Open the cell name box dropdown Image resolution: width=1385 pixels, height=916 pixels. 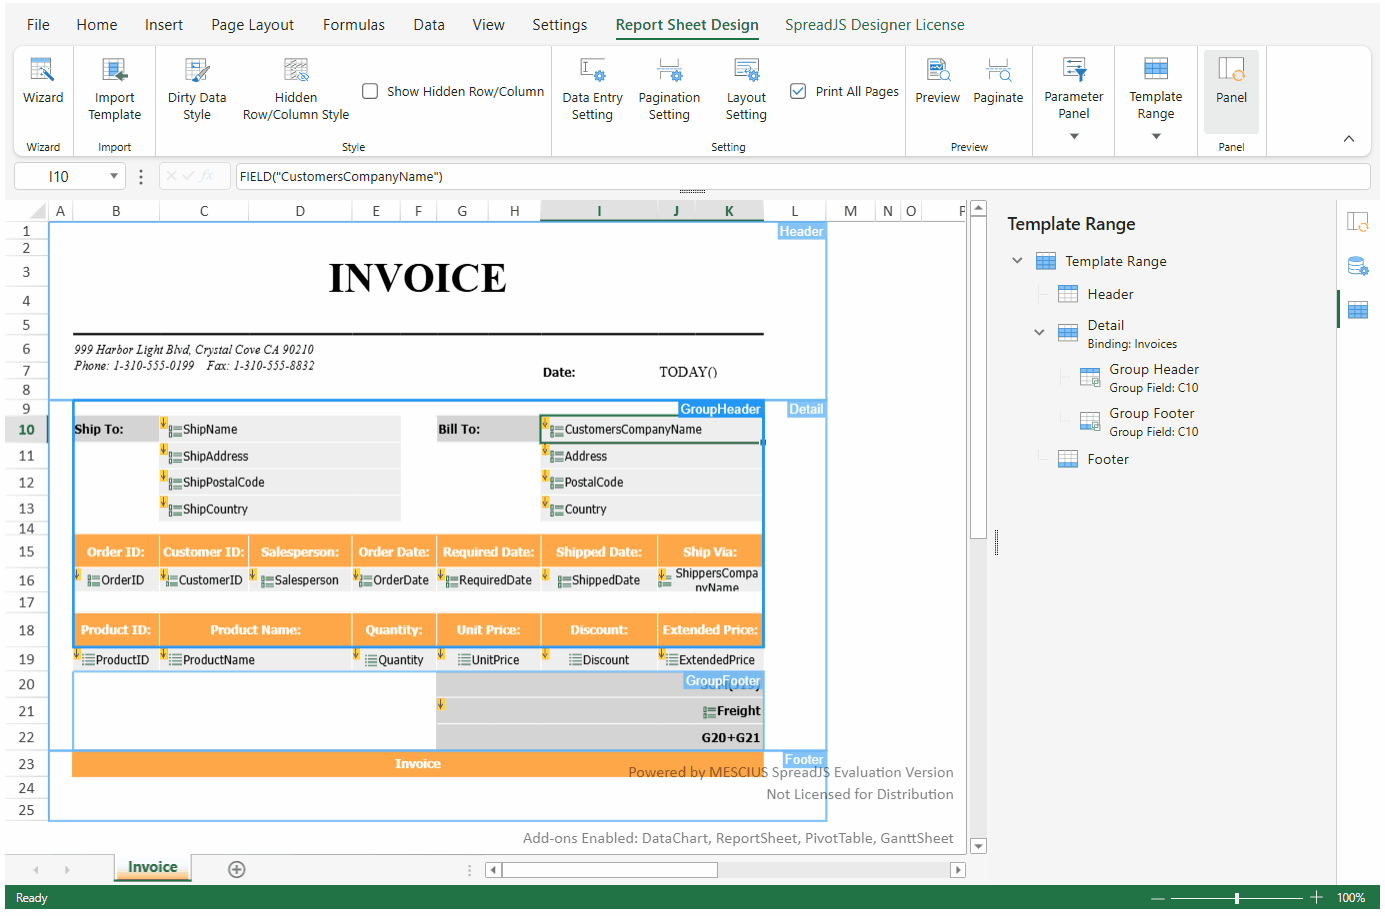(114, 177)
